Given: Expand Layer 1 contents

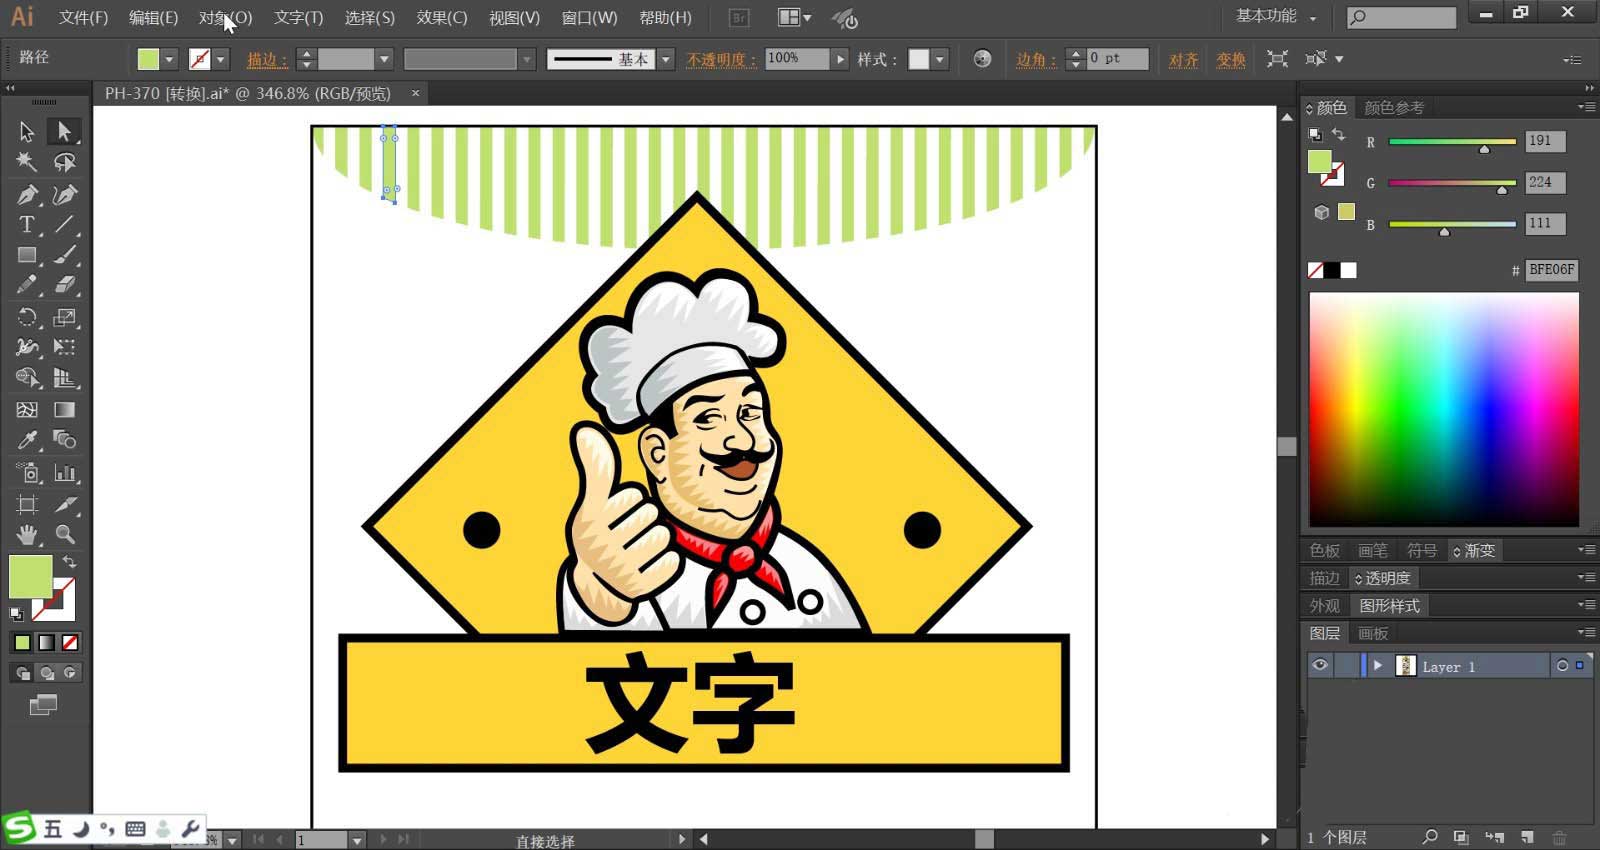Looking at the screenshot, I should tap(1378, 666).
